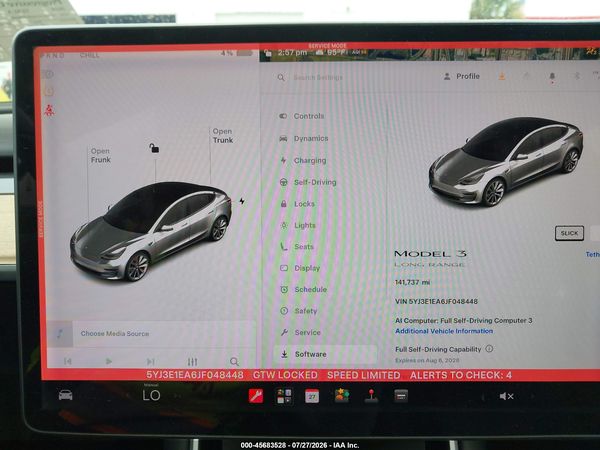The height and width of the screenshot is (450, 600).
Task: Tap the muted volume speaker icon
Action: (x=506, y=396)
